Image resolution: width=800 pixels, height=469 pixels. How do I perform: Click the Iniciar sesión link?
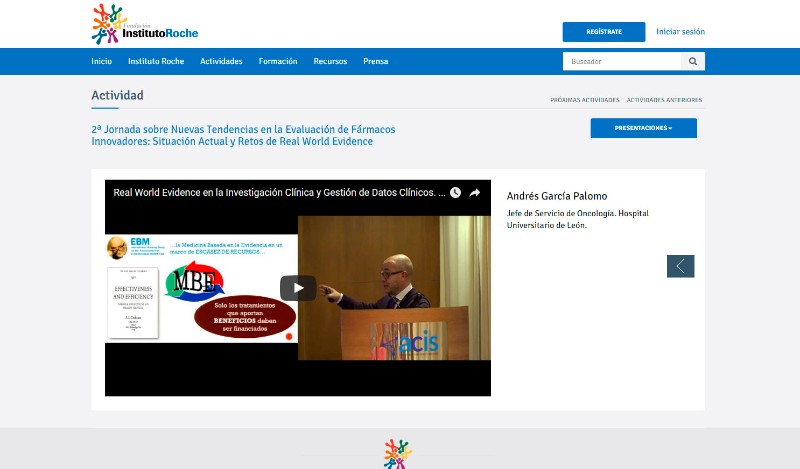(681, 32)
